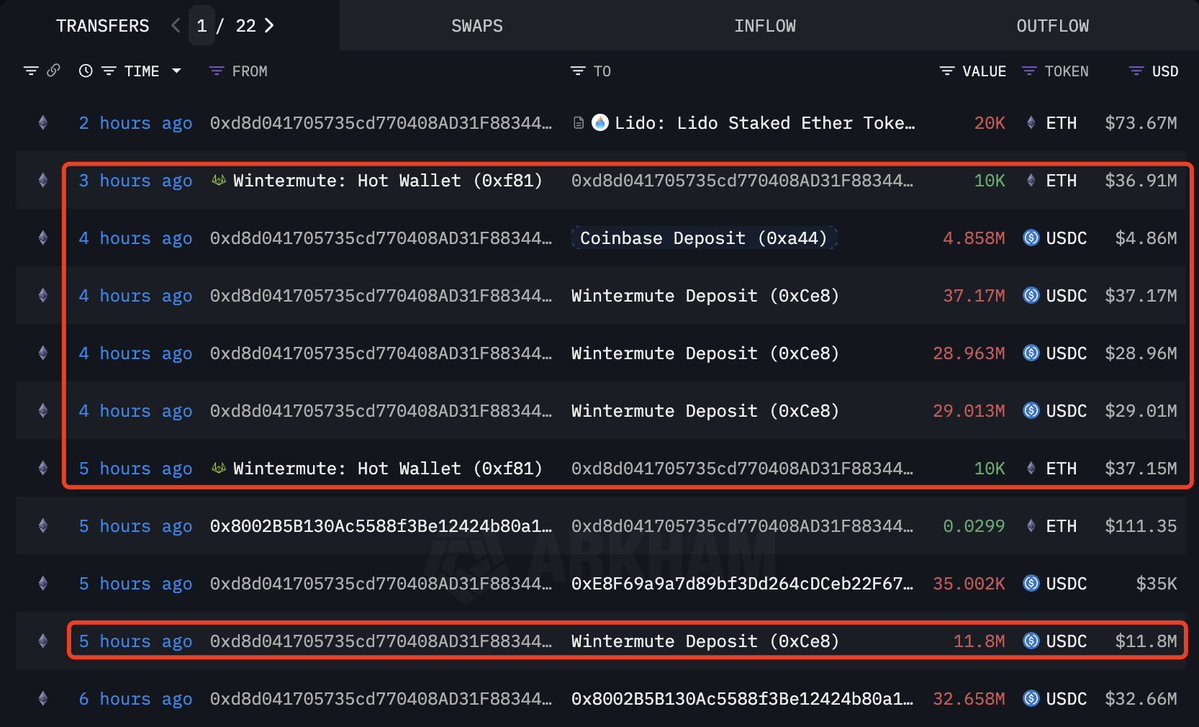Open Coinbase Deposit (0xa44) address
This screenshot has height=727, width=1199.
point(703,238)
